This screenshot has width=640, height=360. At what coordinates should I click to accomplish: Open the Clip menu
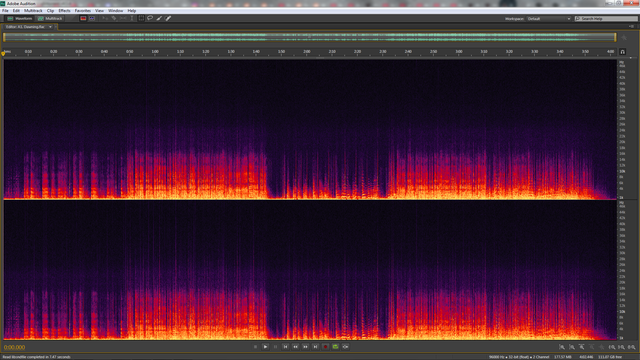point(50,11)
